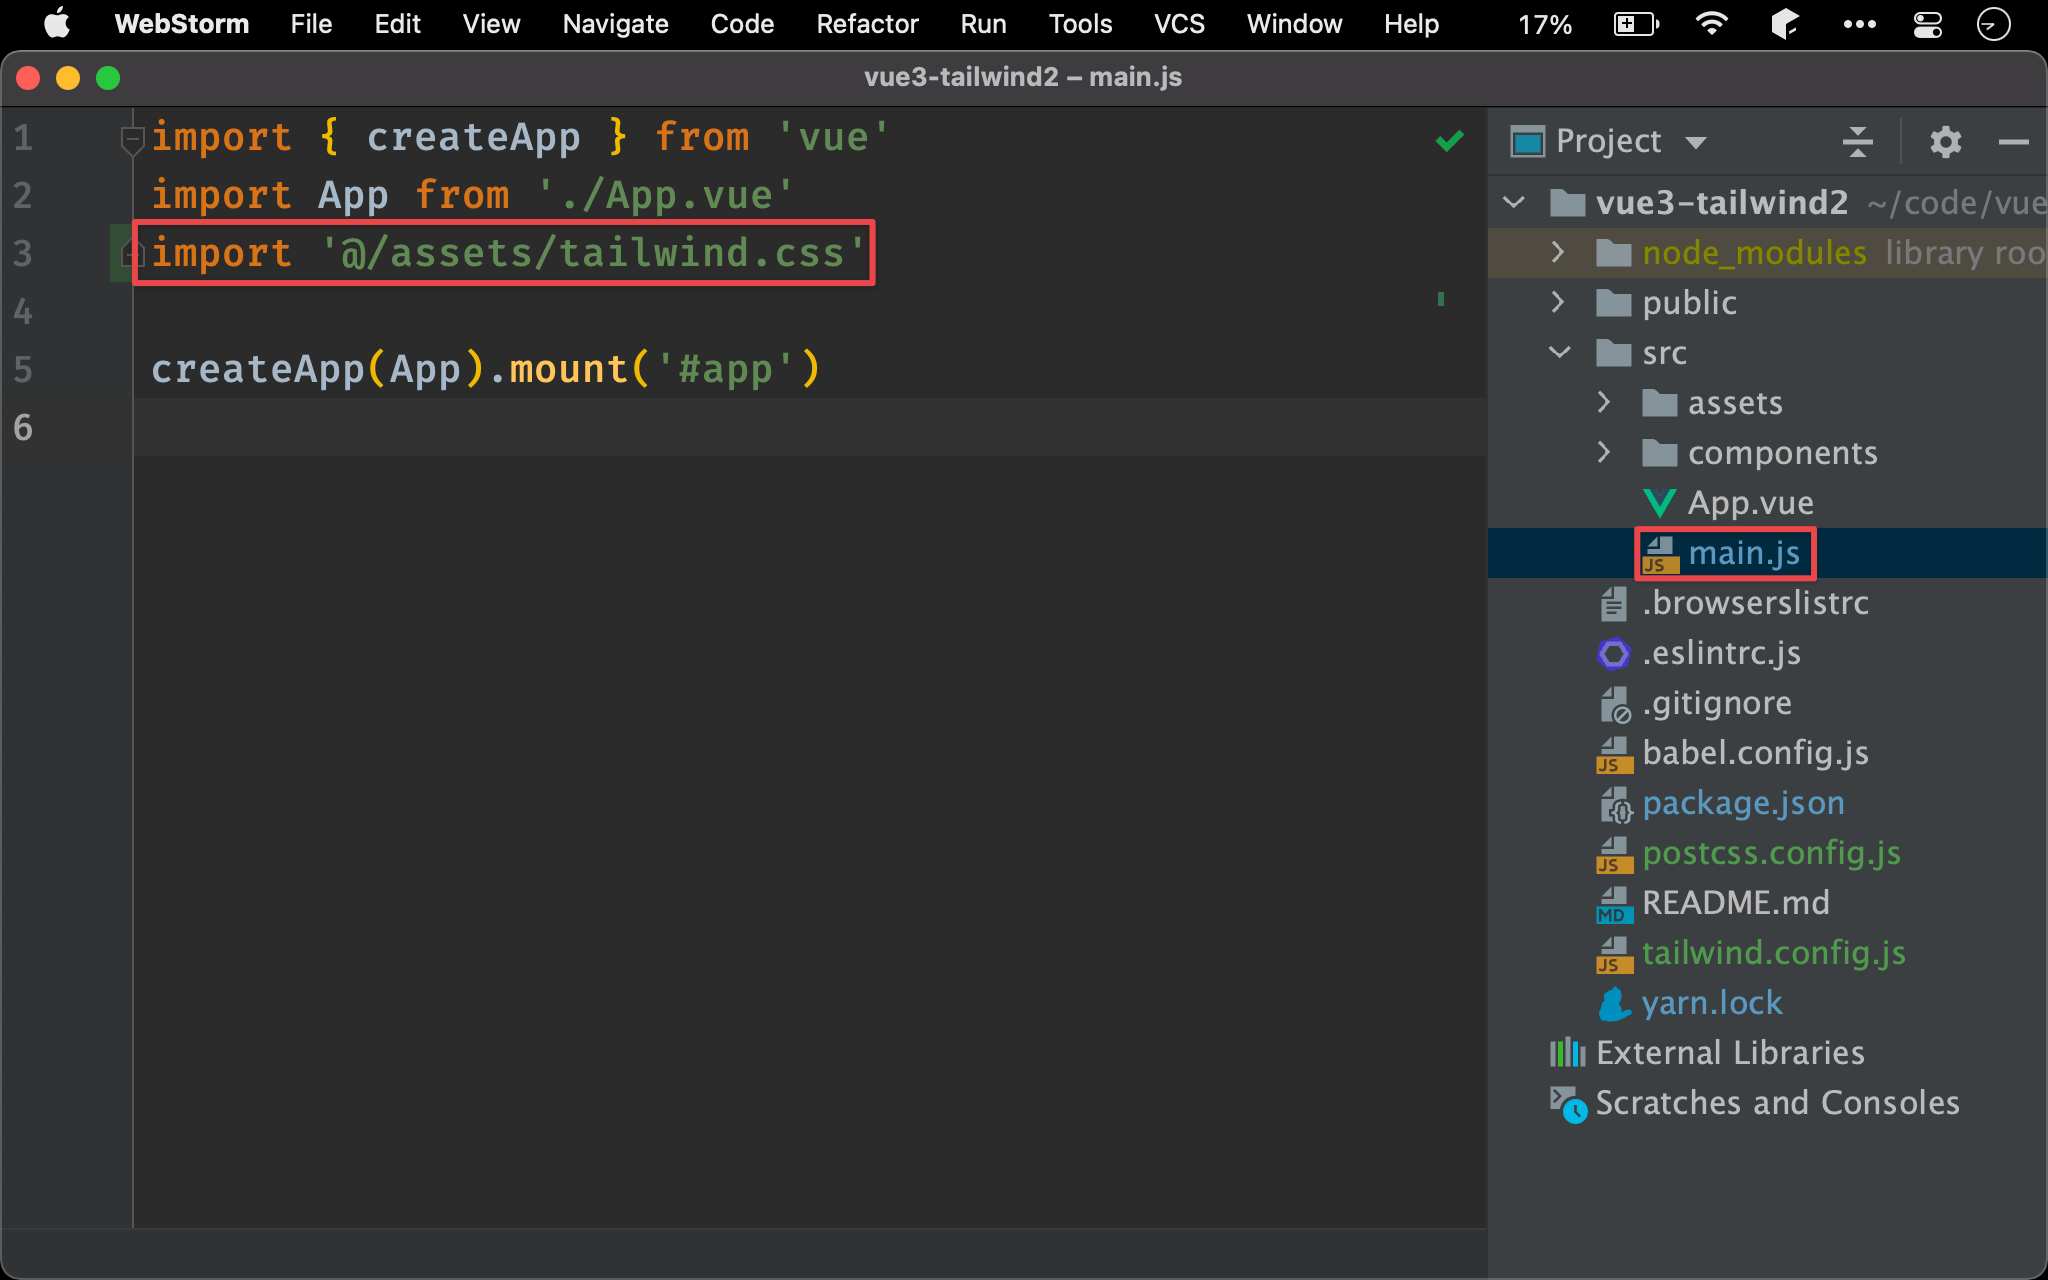The image size is (2048, 1280).
Task: Click the circular icon at the menu bar's right end
Action: click(x=1993, y=24)
